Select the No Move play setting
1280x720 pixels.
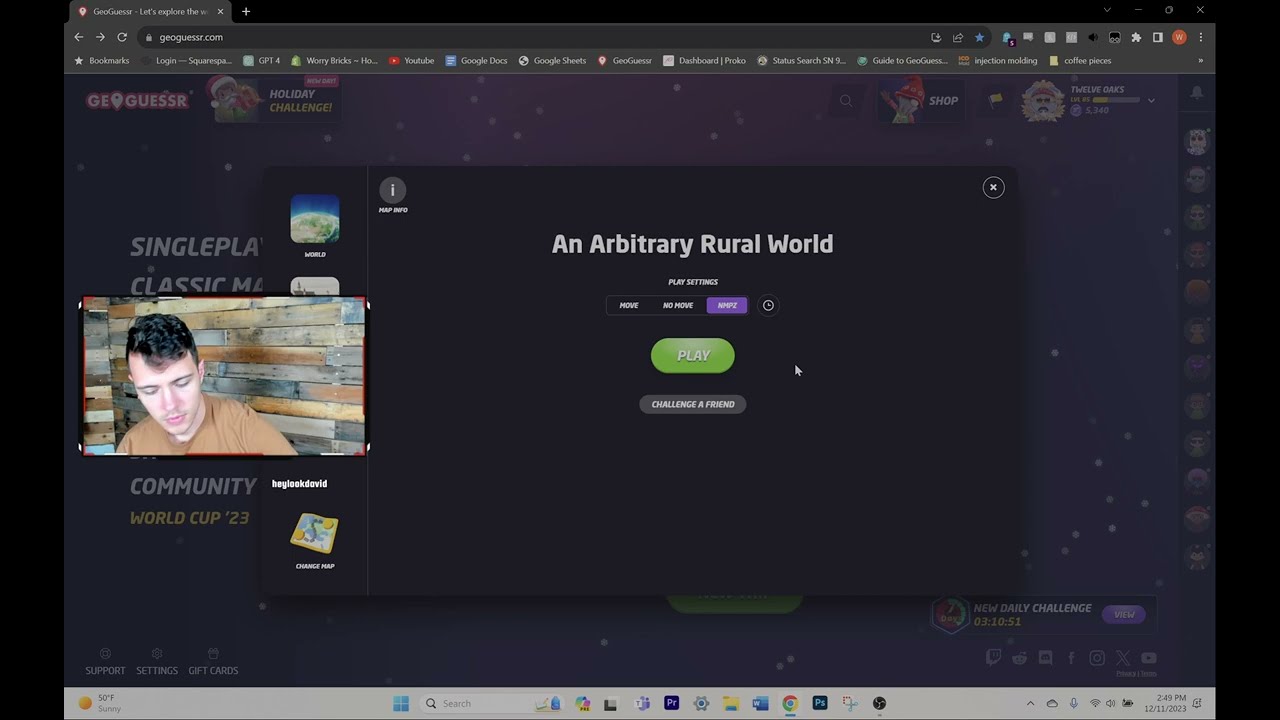(x=678, y=305)
